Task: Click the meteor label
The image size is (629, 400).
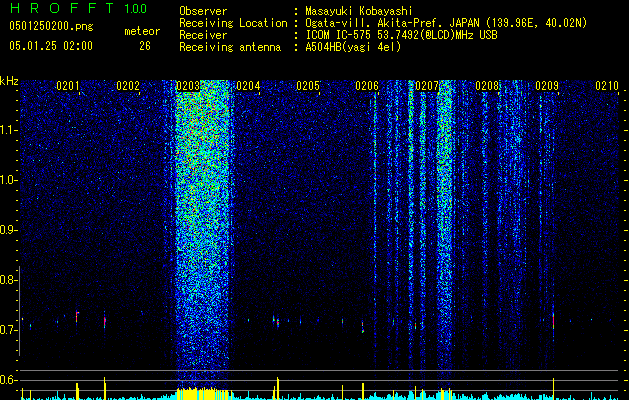Action: pyautogui.click(x=142, y=31)
